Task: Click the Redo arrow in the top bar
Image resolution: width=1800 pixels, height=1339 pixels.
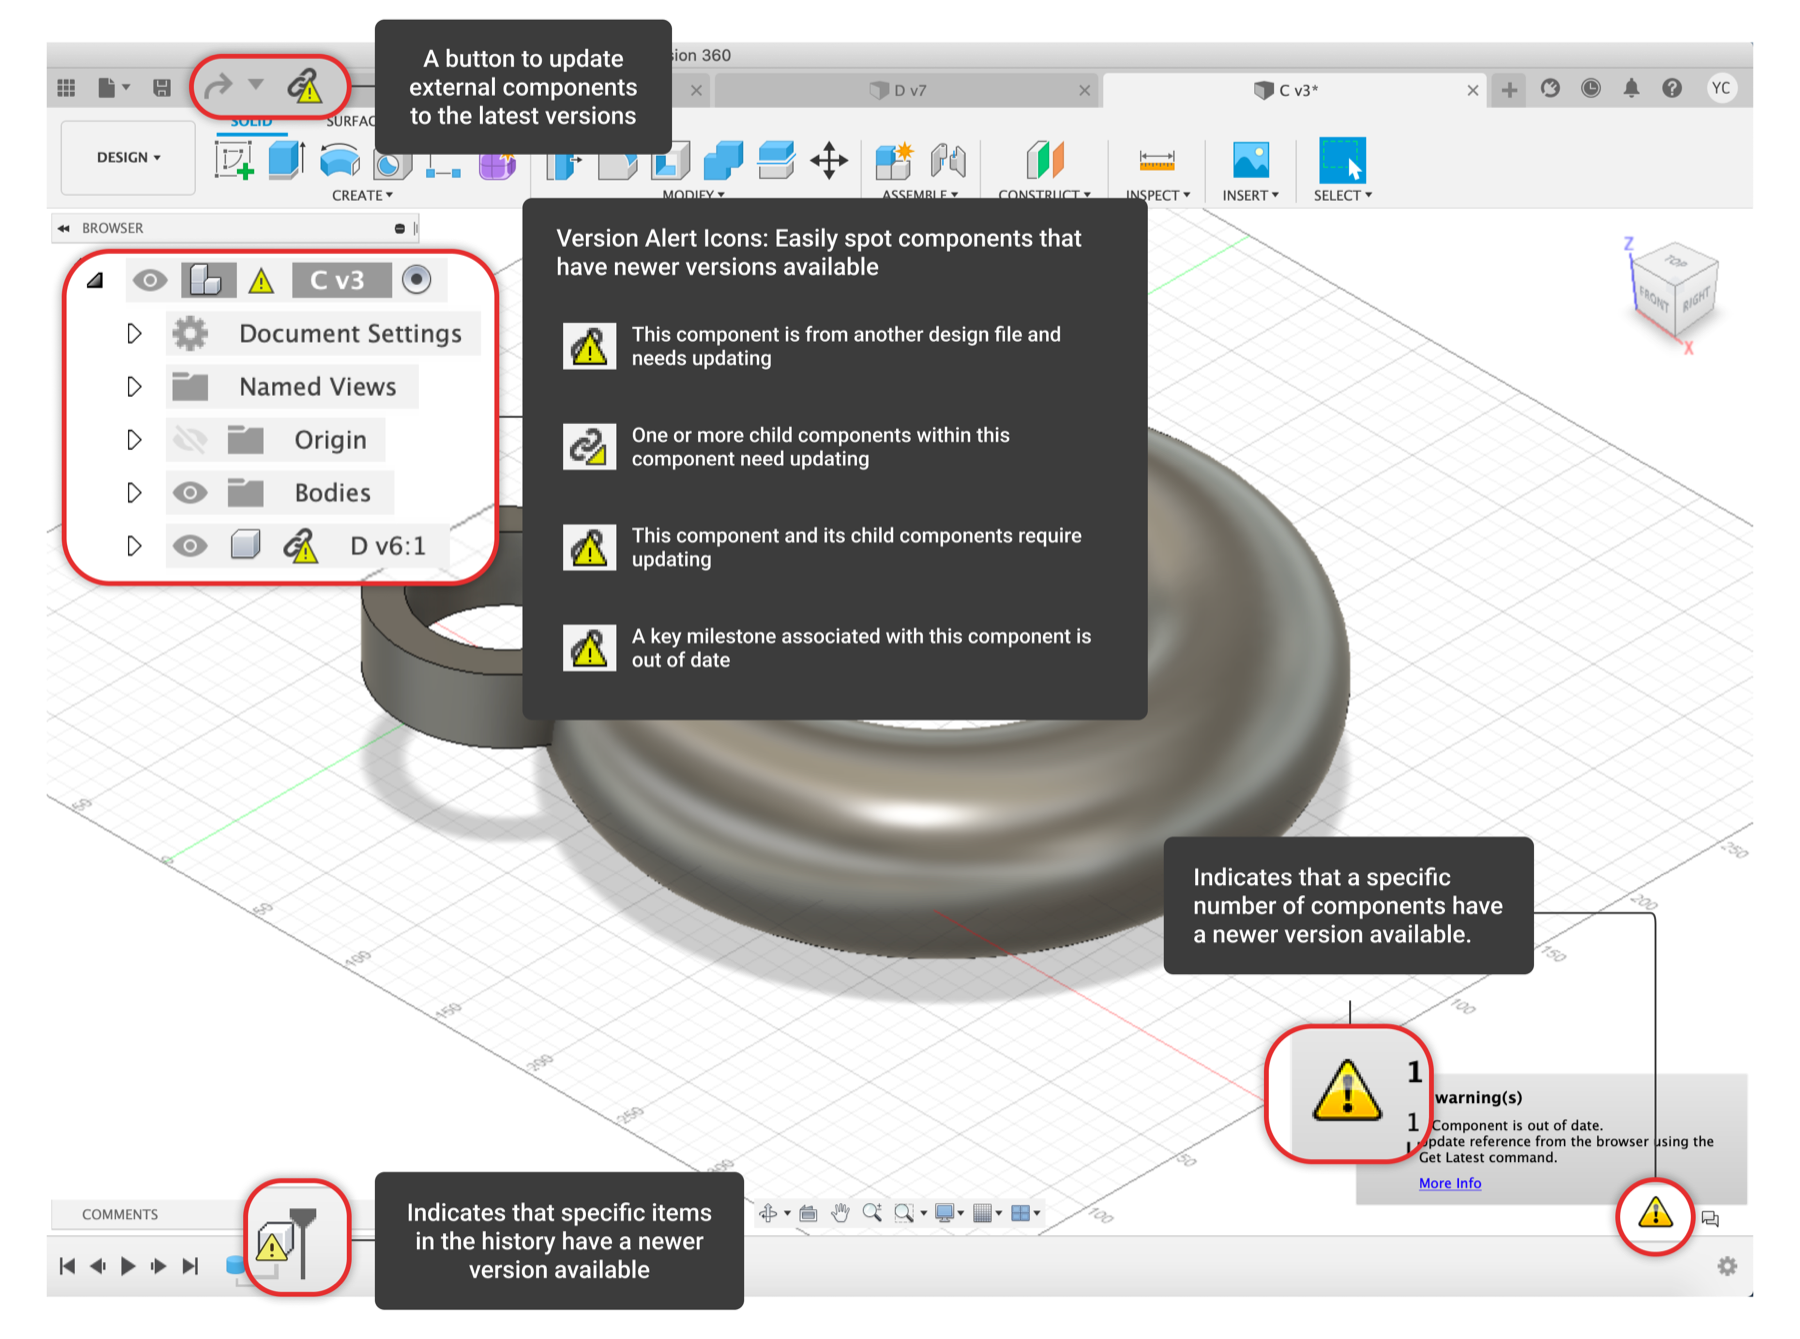Action: point(217,87)
